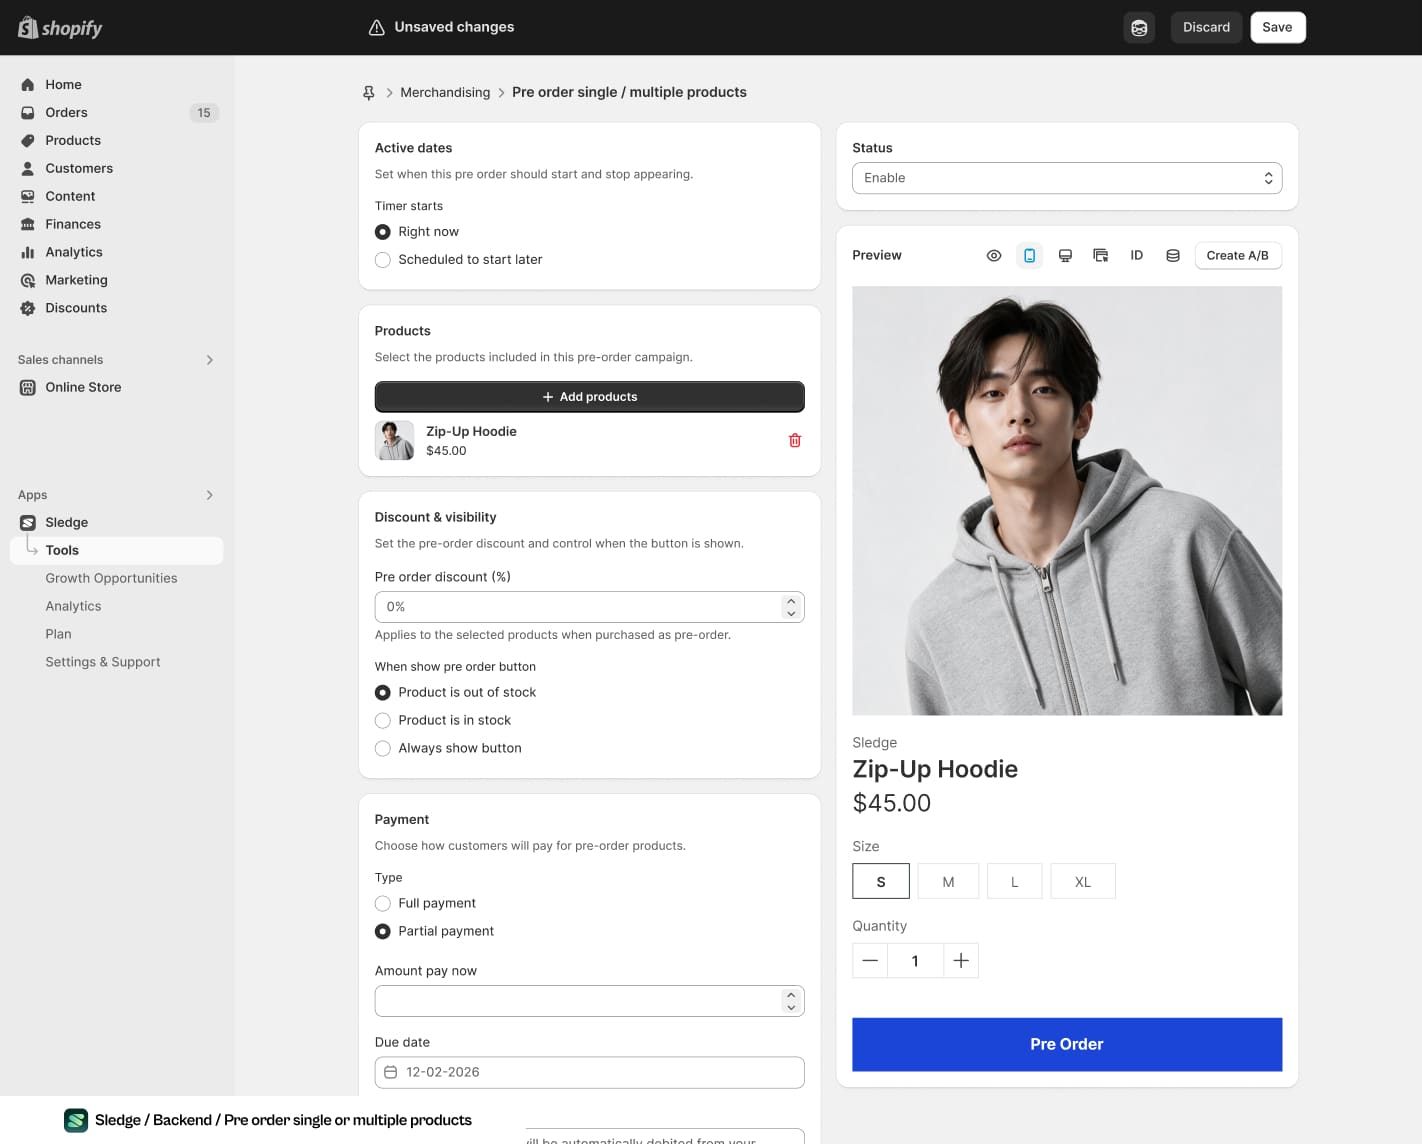The image size is (1422, 1144).
Task: Expand the Sales channels section
Action: tap(210, 360)
